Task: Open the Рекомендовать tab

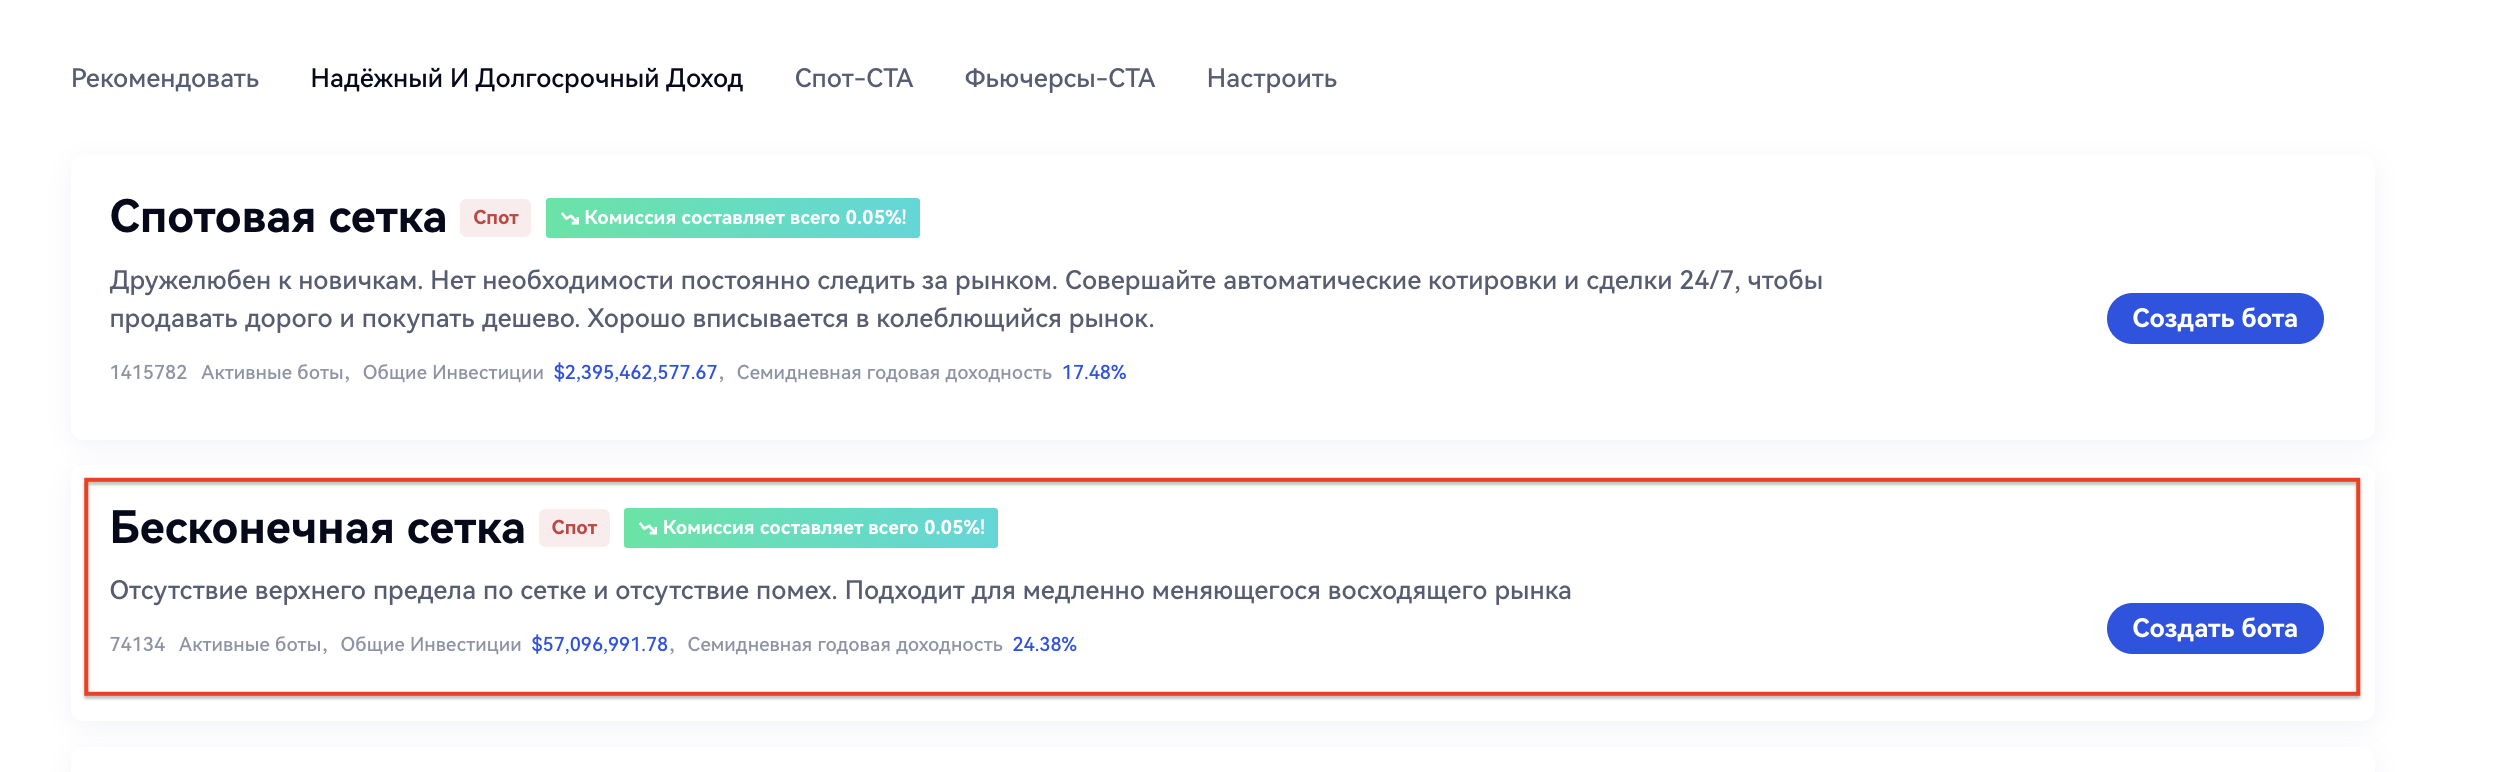Action: coord(165,78)
